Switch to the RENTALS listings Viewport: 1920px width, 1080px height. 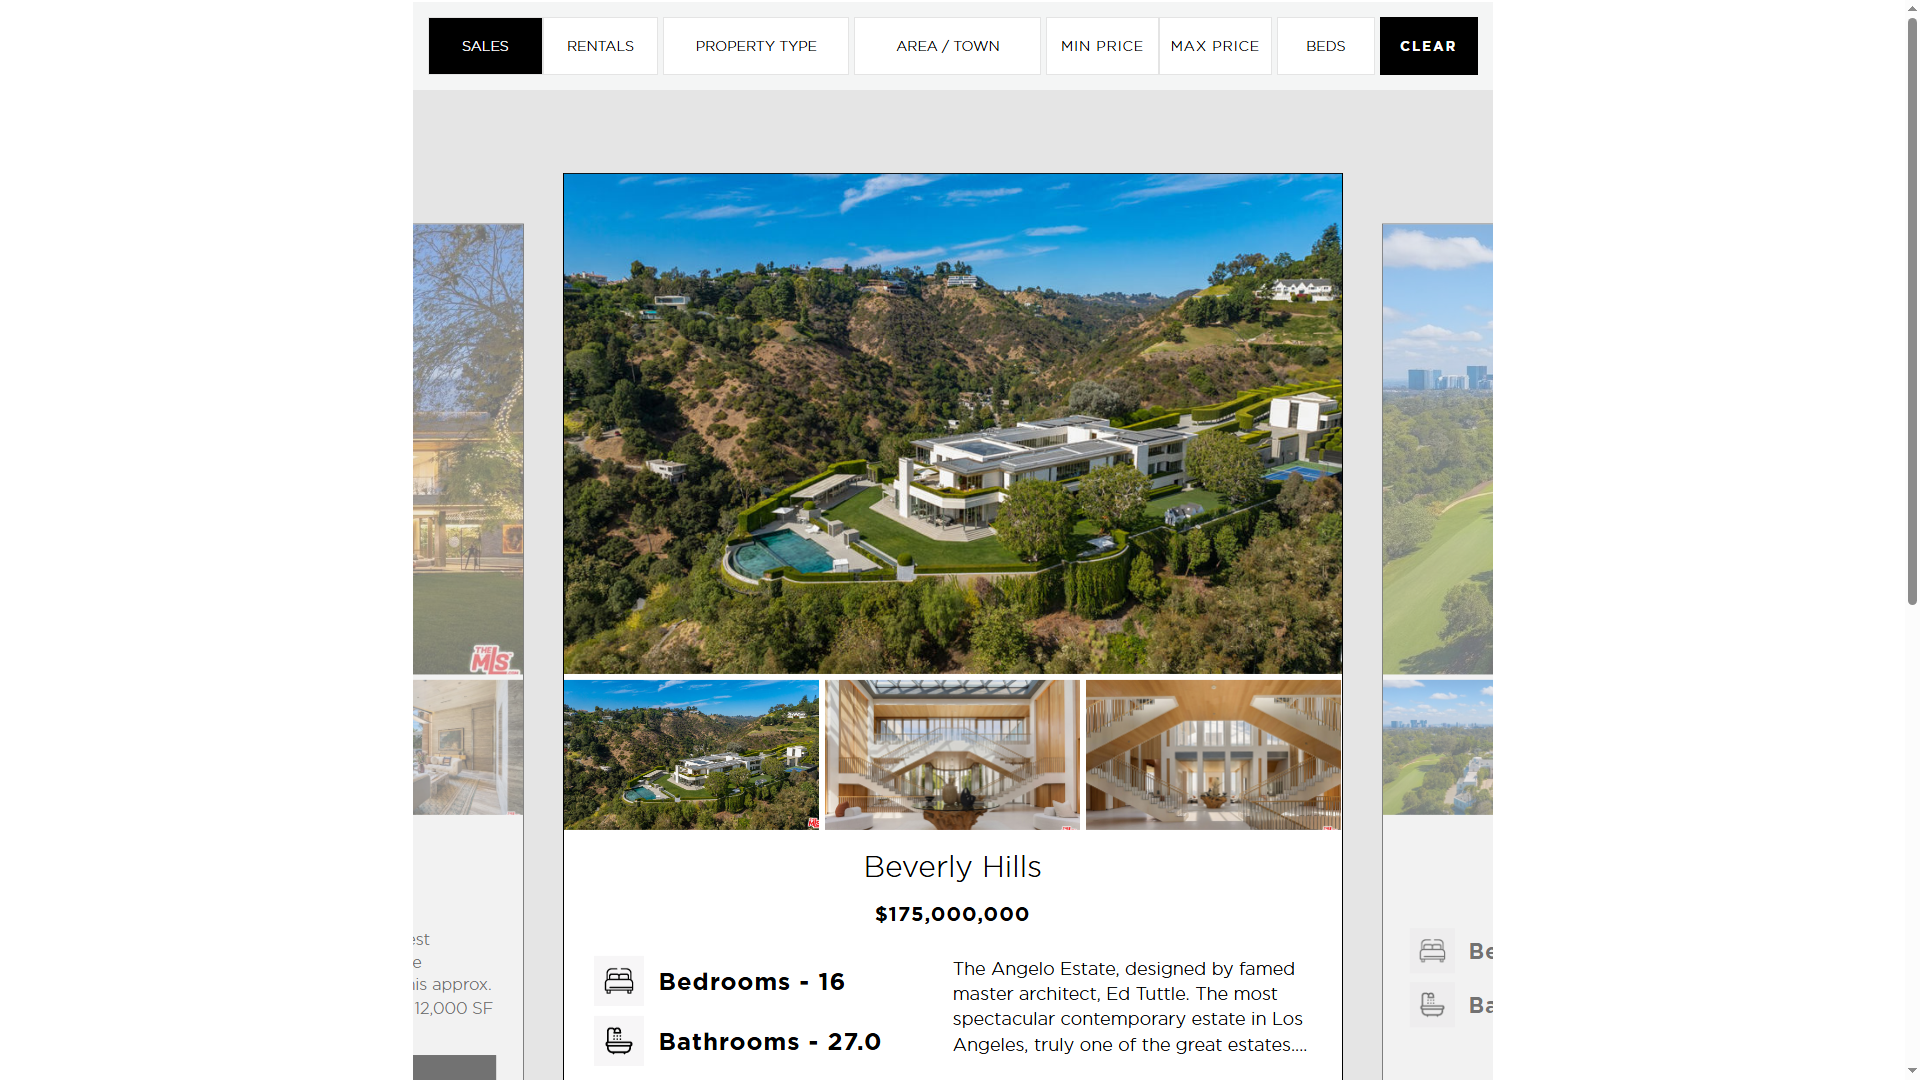tap(600, 46)
